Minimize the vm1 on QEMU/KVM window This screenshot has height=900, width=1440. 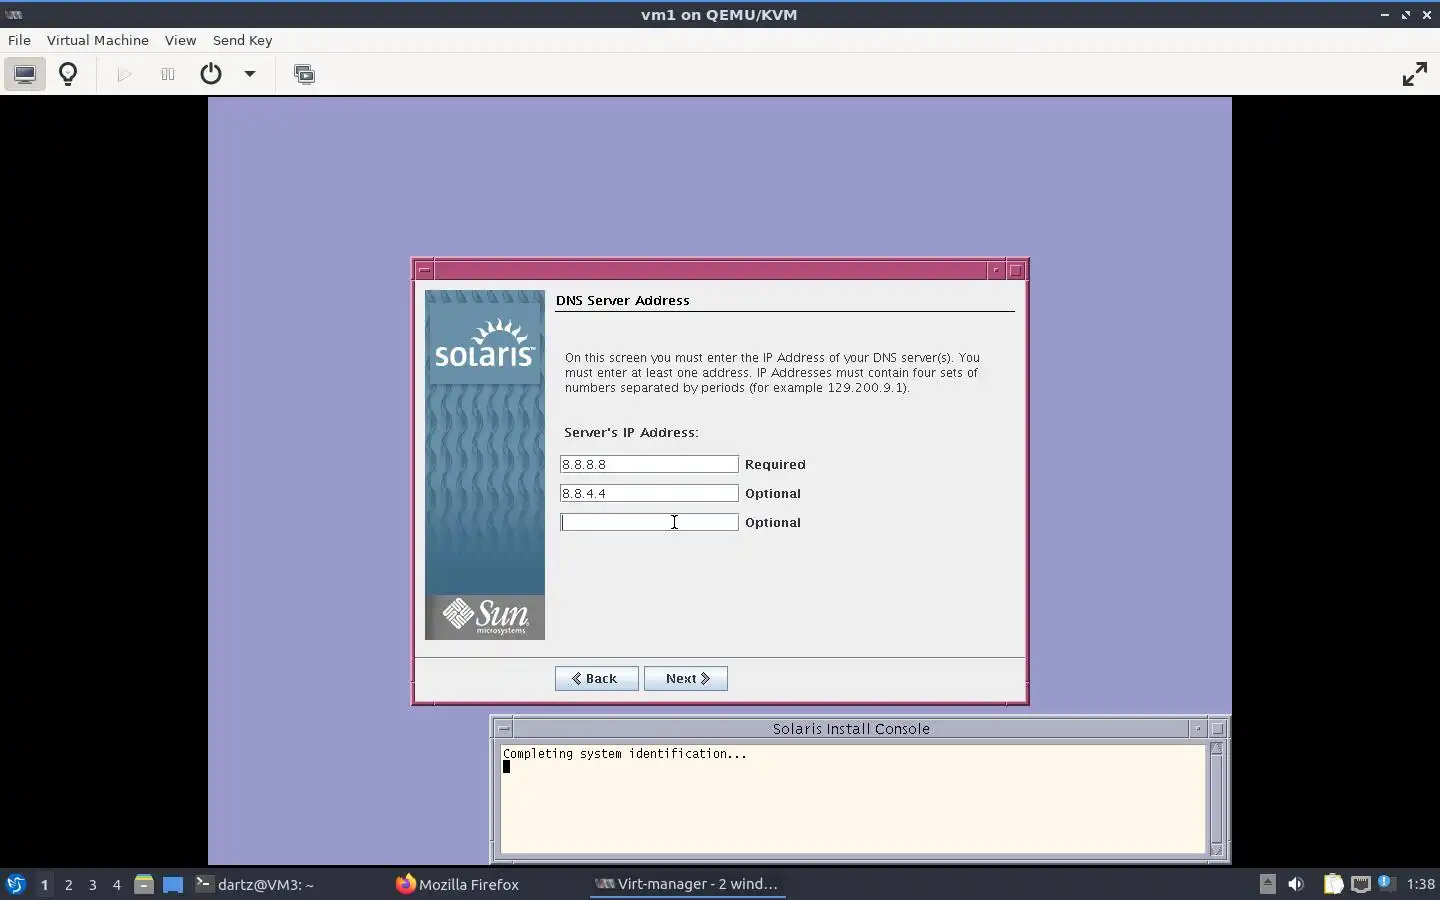tap(1385, 15)
